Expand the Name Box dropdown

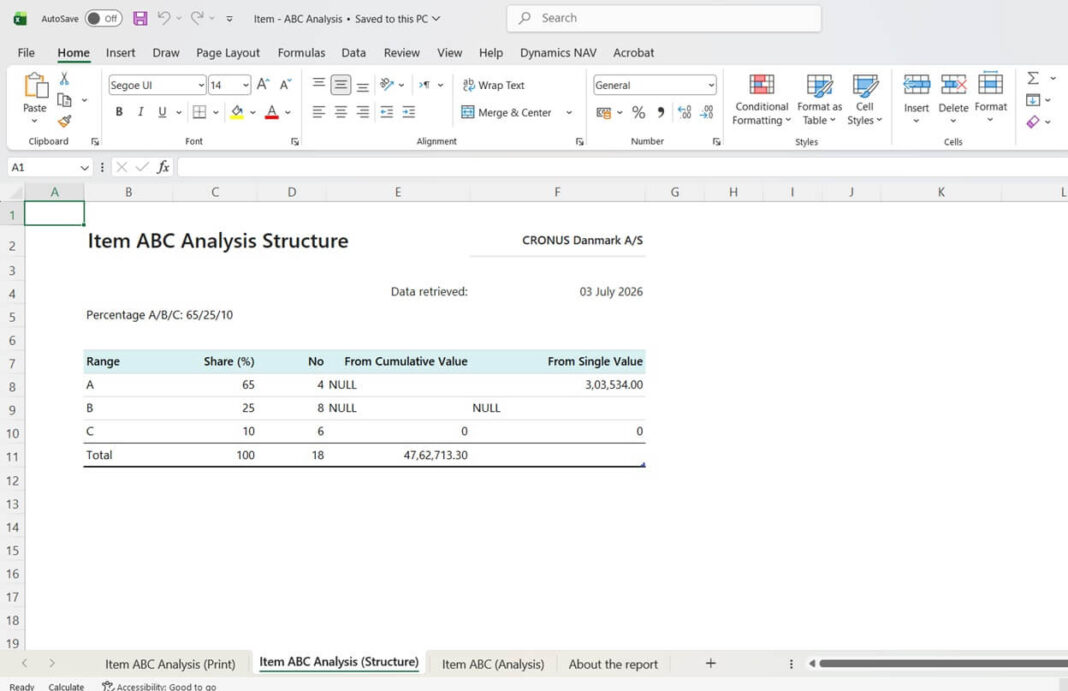click(x=84, y=167)
